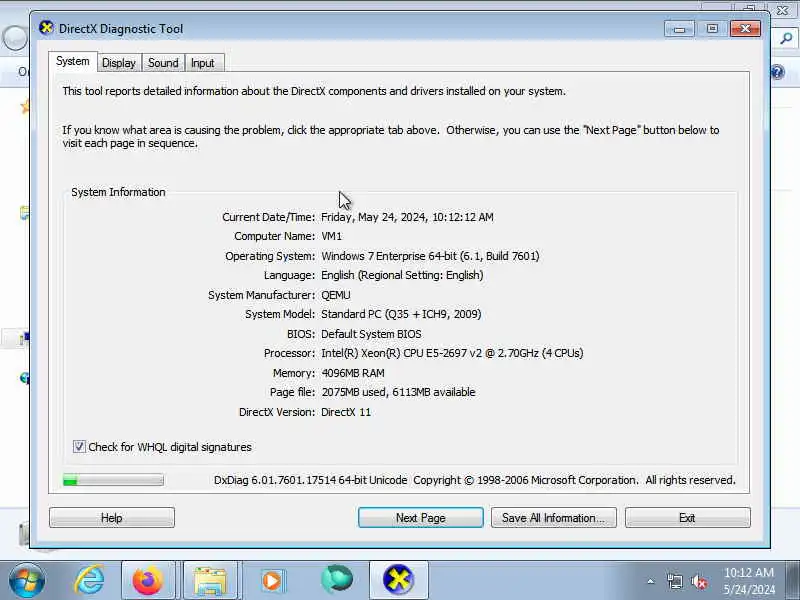Image resolution: width=800 pixels, height=600 pixels.
Task: Switch to the Display tab
Action: click(x=119, y=63)
